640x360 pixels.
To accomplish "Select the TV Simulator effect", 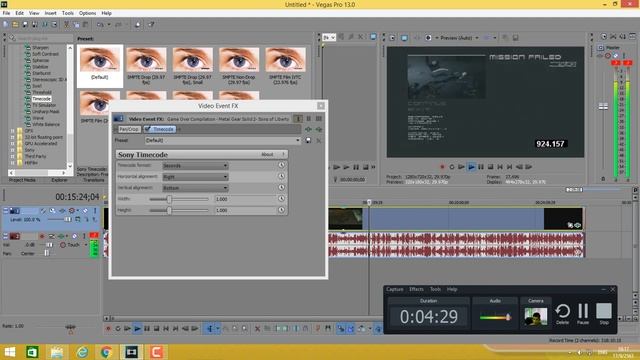I will point(44,105).
